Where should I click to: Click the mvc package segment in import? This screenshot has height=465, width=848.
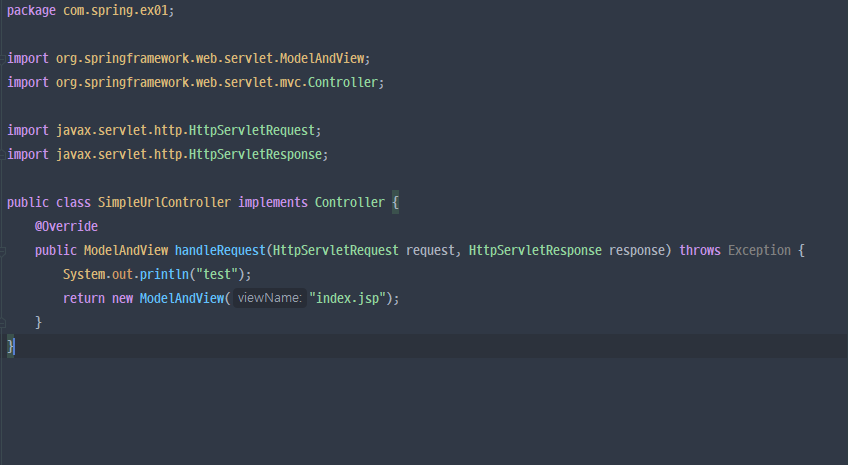[x=290, y=82]
